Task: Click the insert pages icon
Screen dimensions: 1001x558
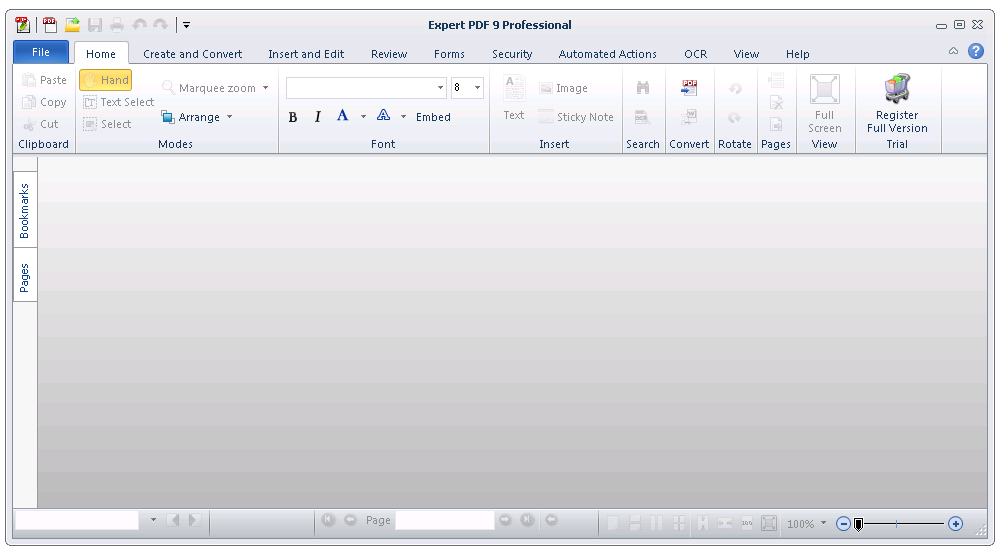Action: 776,80
